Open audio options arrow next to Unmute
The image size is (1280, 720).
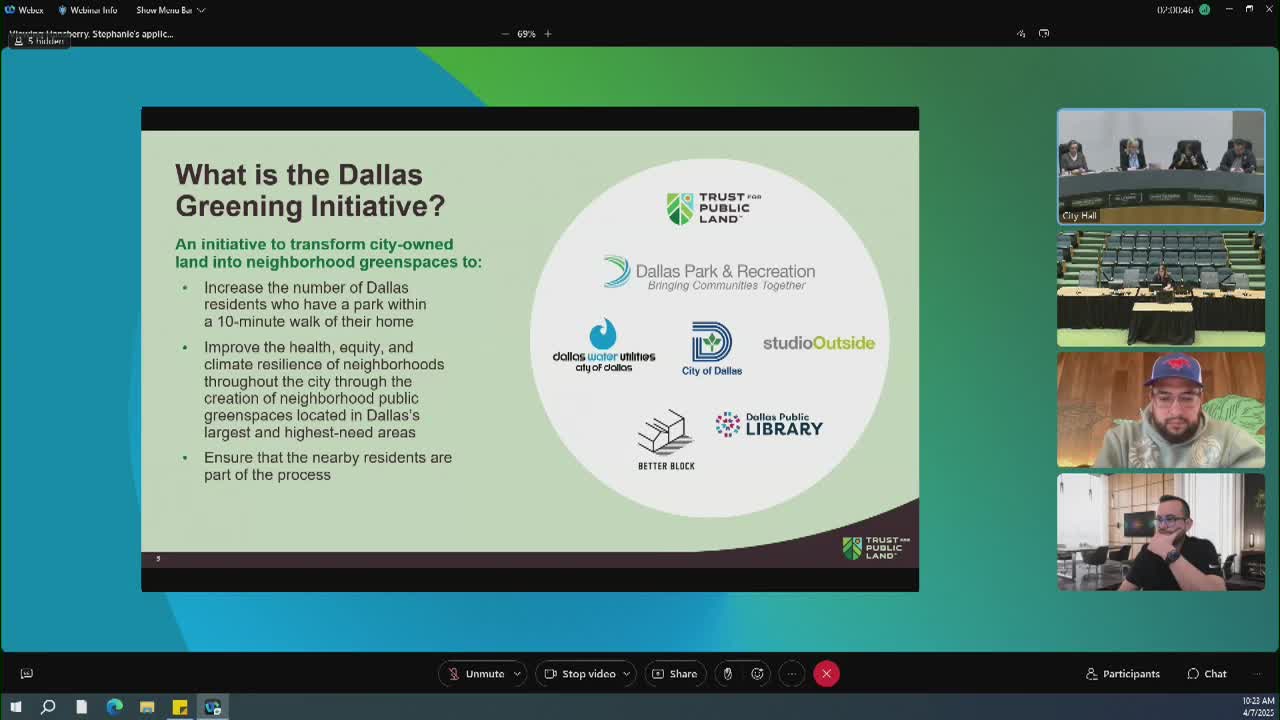(x=517, y=674)
